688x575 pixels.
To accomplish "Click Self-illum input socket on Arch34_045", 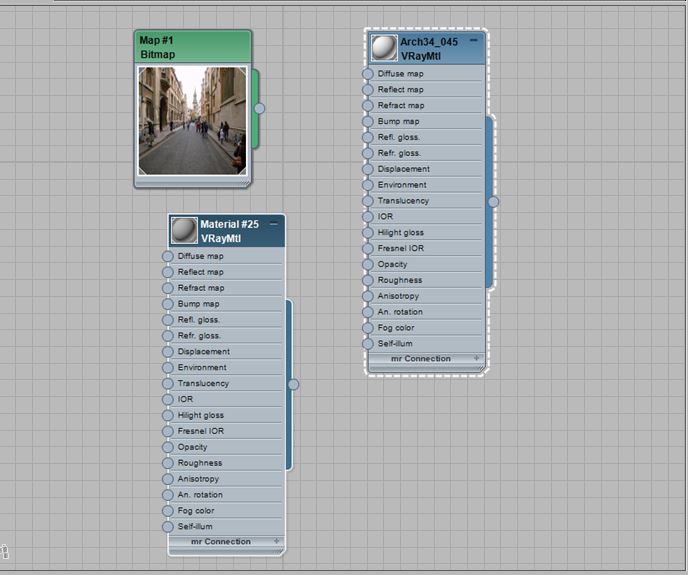I will click(368, 344).
